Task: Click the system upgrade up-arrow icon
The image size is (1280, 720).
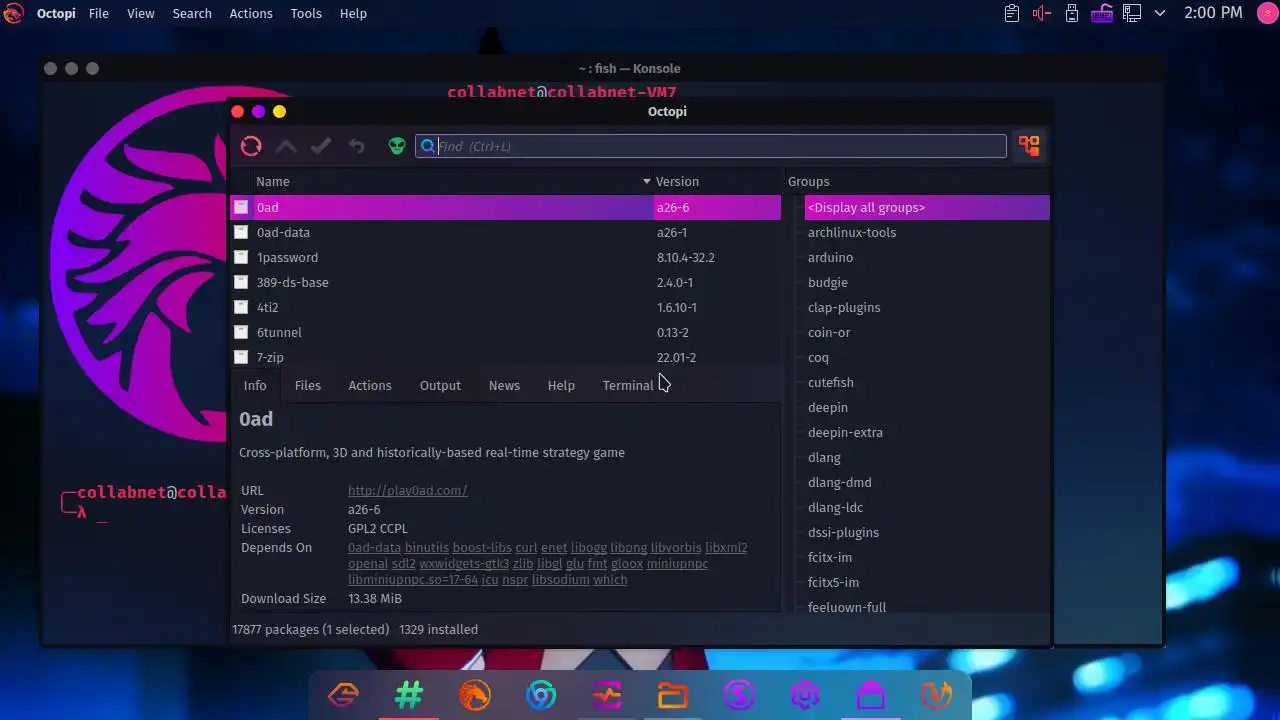Action: click(x=286, y=146)
